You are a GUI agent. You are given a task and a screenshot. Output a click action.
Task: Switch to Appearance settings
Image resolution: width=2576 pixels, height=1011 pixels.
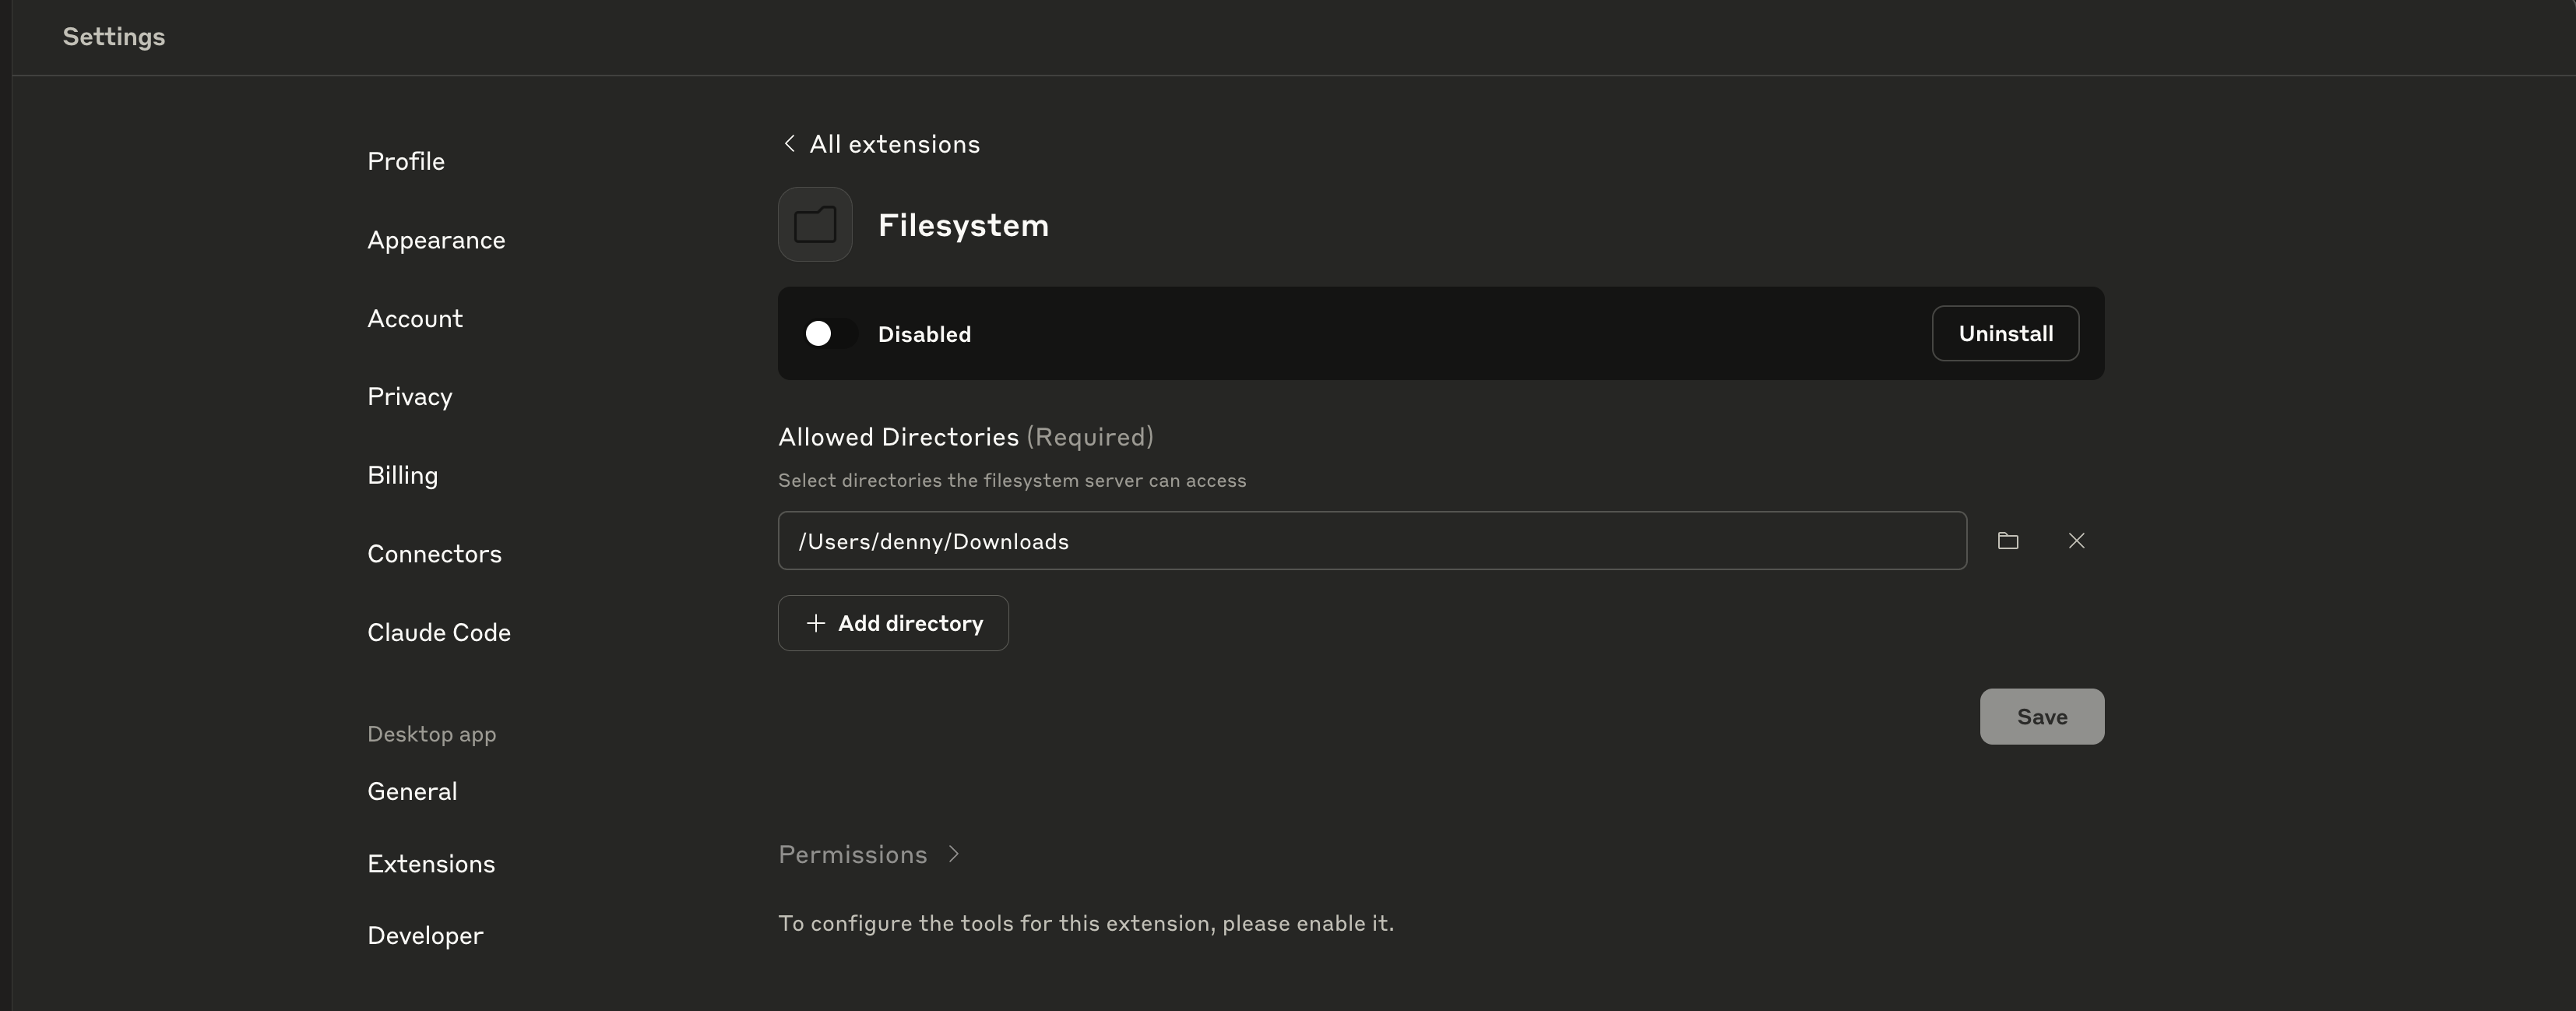click(x=436, y=240)
